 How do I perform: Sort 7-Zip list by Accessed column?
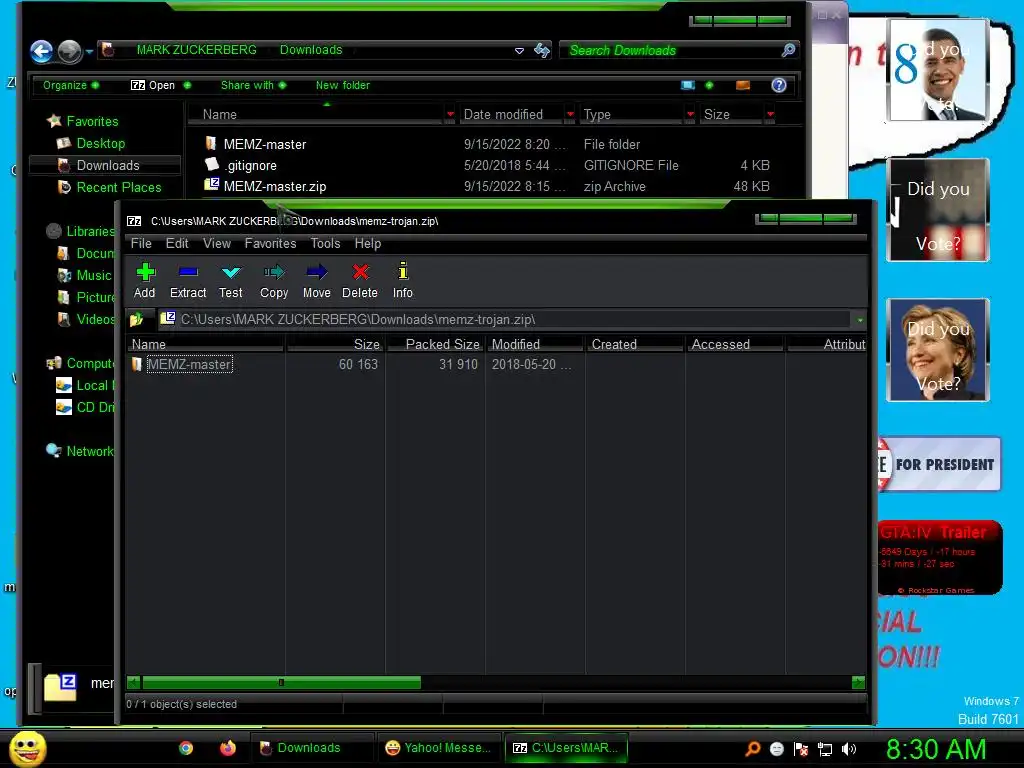pos(735,344)
